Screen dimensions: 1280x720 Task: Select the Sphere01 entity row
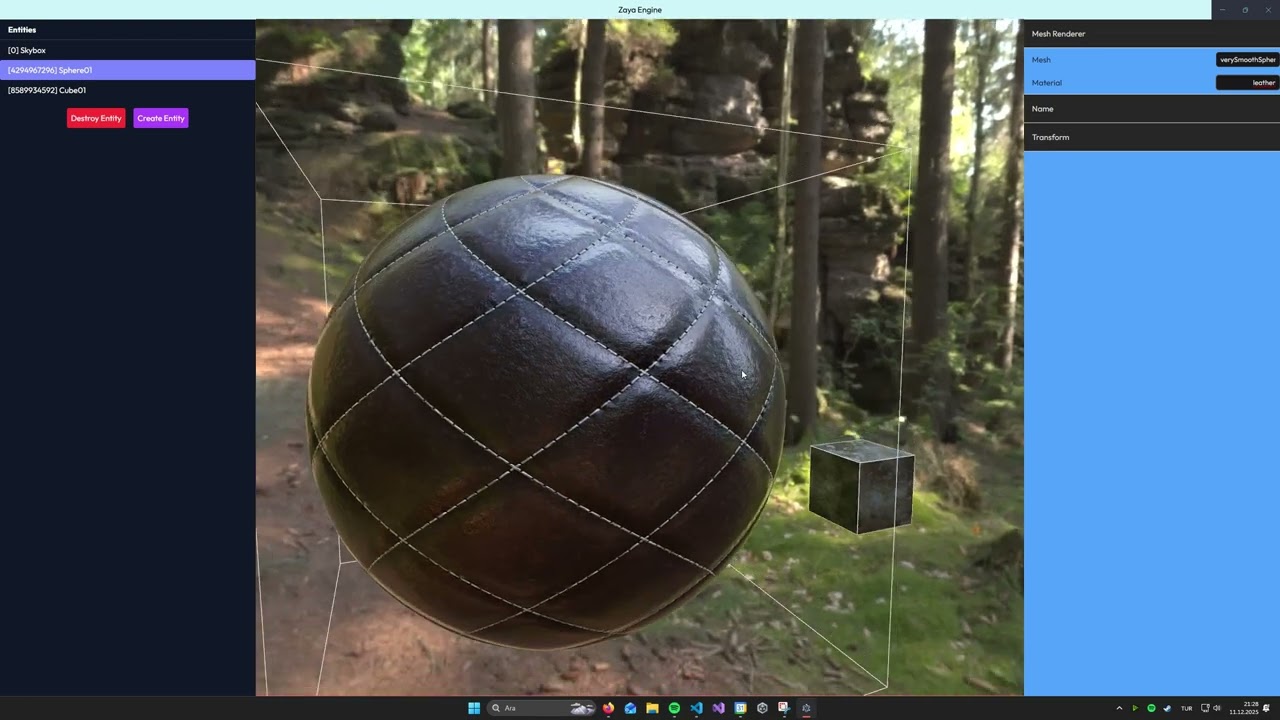(127, 70)
